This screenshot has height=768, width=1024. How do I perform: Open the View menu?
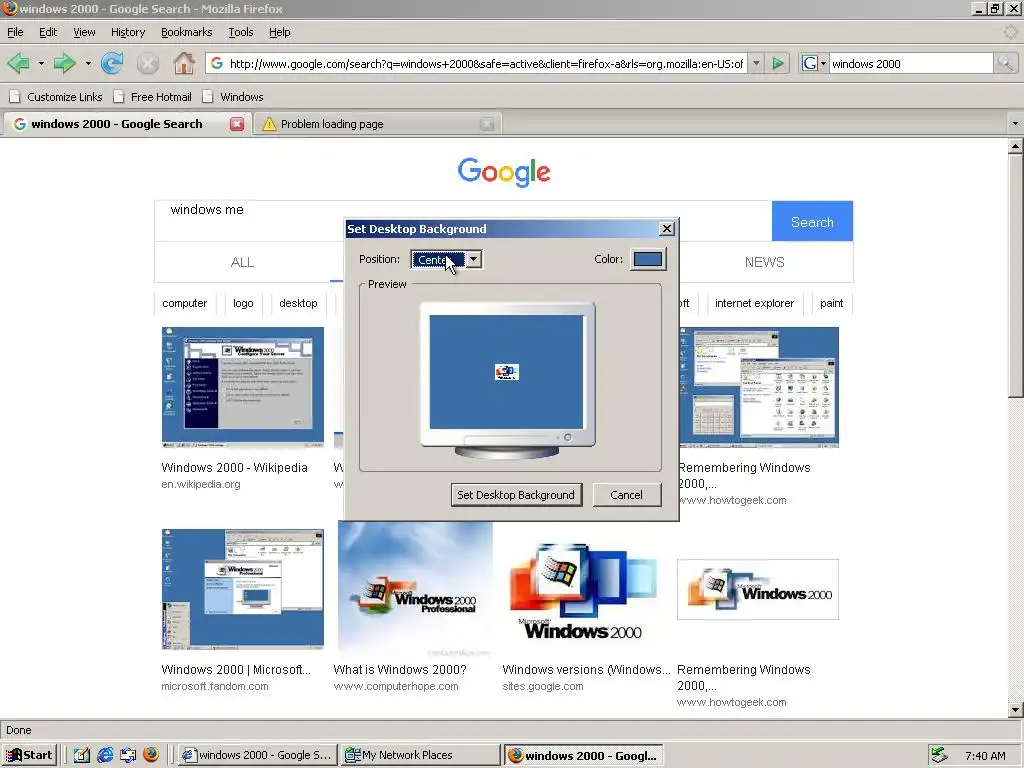click(x=84, y=32)
